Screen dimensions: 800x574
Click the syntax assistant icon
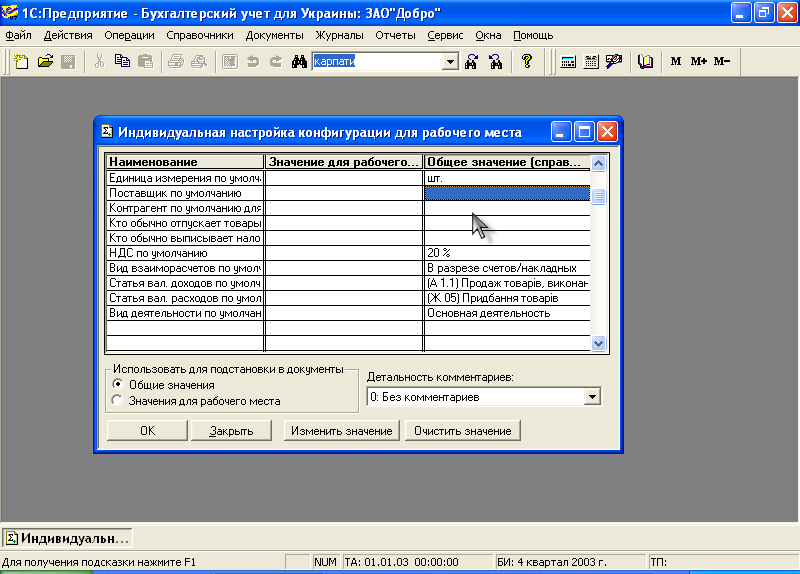click(614, 62)
